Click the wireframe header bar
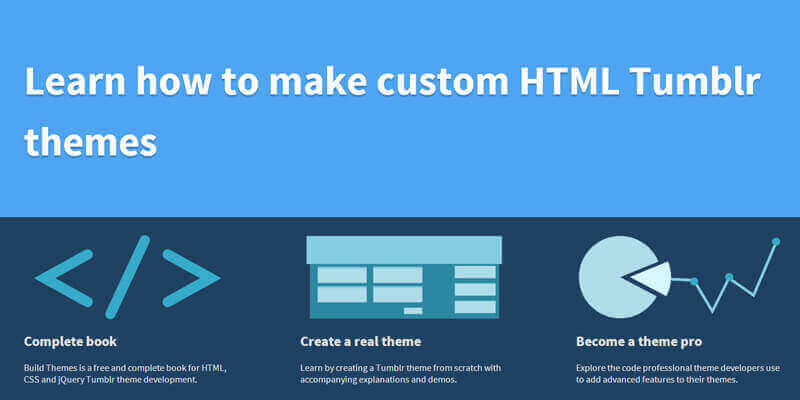 coord(404,249)
